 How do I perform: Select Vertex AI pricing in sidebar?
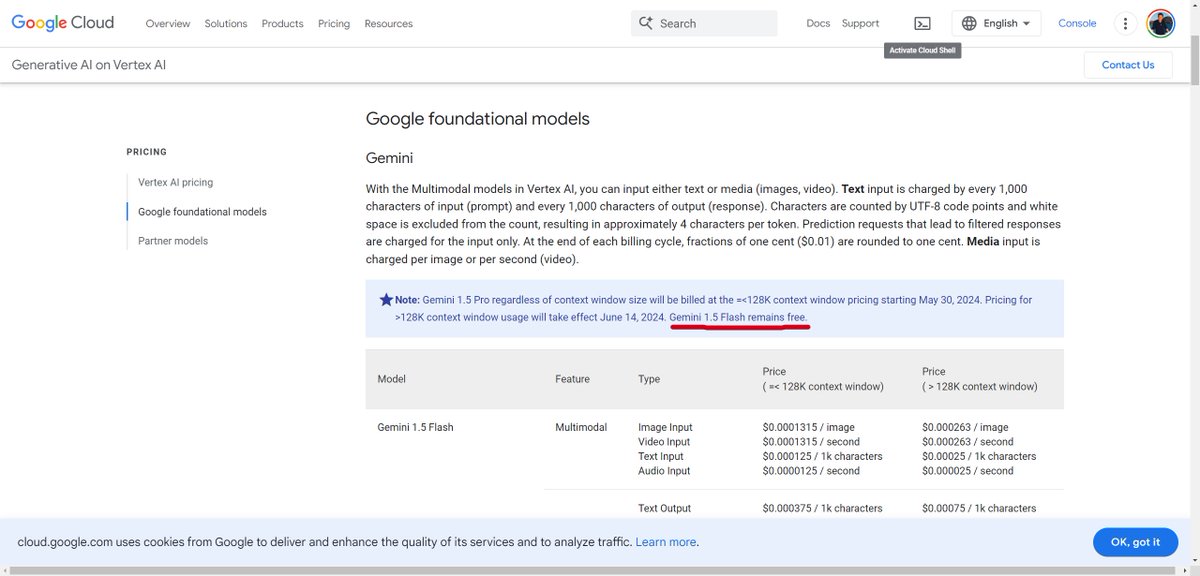pyautogui.click(x=175, y=182)
